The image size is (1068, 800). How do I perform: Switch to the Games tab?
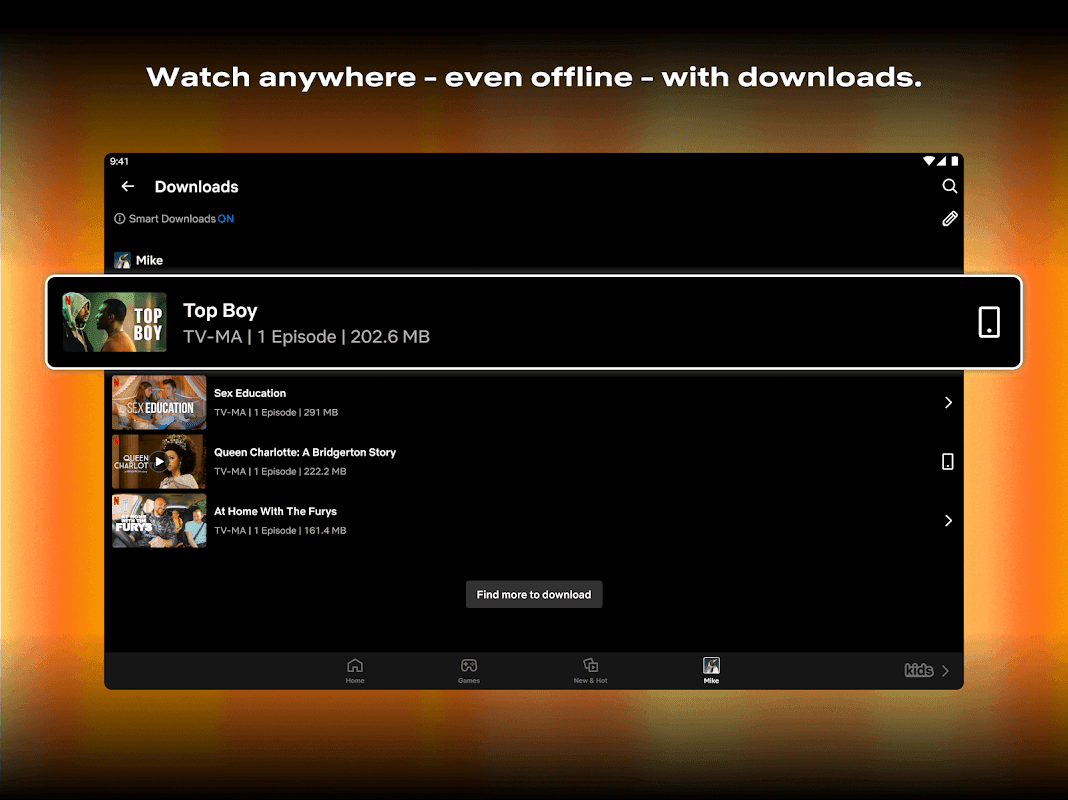click(468, 670)
